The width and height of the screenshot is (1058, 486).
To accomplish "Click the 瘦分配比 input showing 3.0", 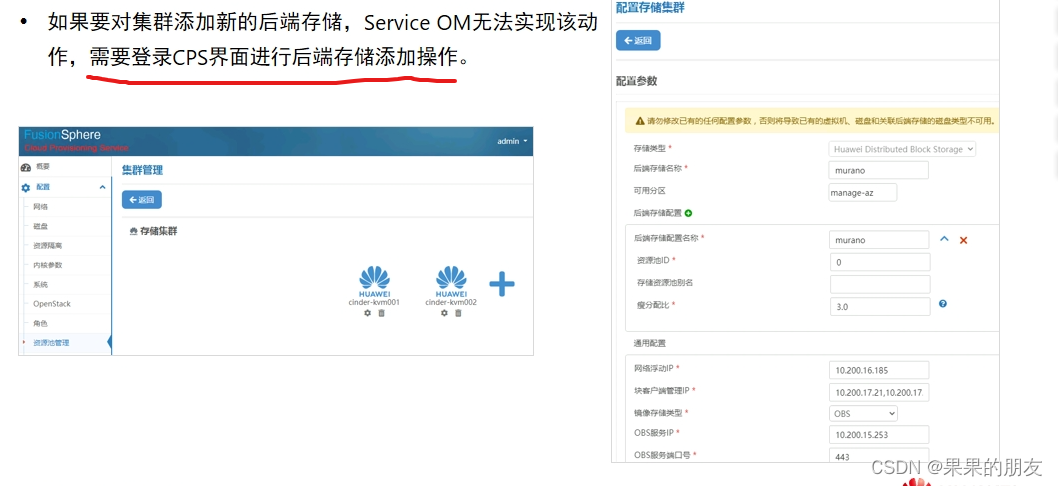I will coord(880,306).
